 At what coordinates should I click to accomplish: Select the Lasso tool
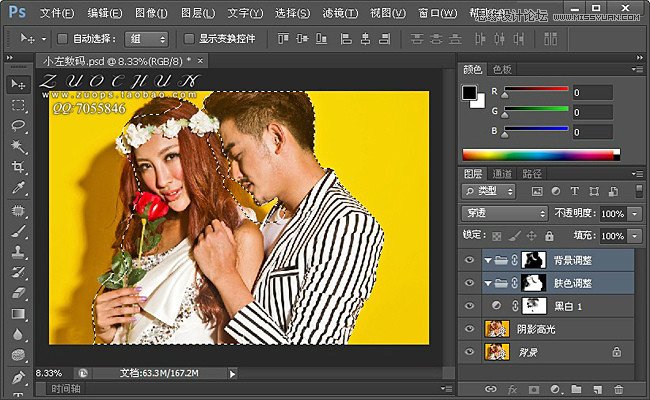[18, 126]
